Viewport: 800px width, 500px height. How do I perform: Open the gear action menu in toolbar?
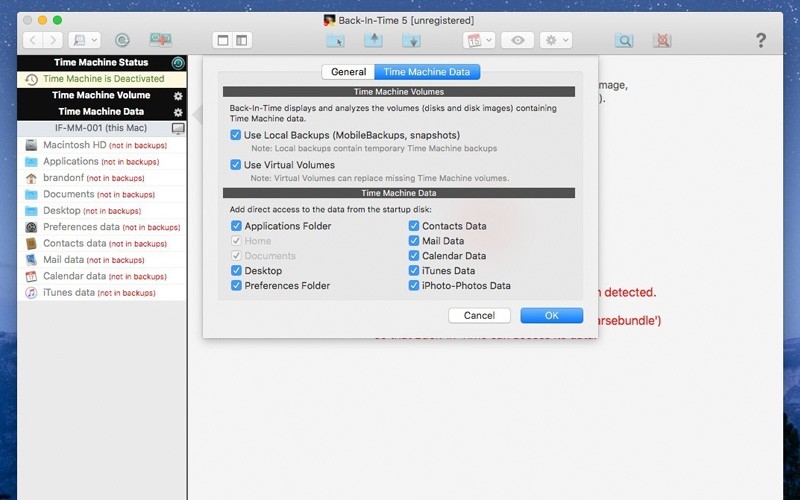coord(556,40)
